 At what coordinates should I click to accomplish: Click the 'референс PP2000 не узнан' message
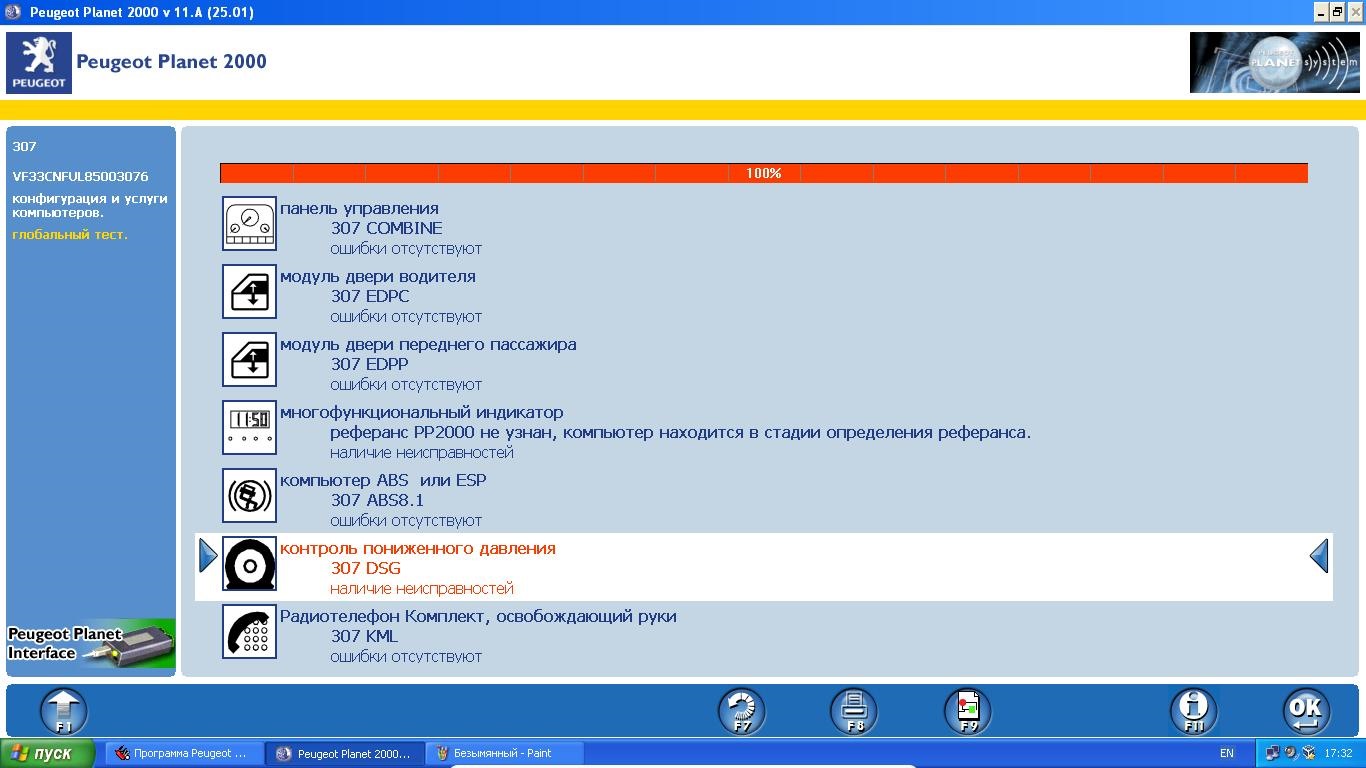tap(680, 432)
